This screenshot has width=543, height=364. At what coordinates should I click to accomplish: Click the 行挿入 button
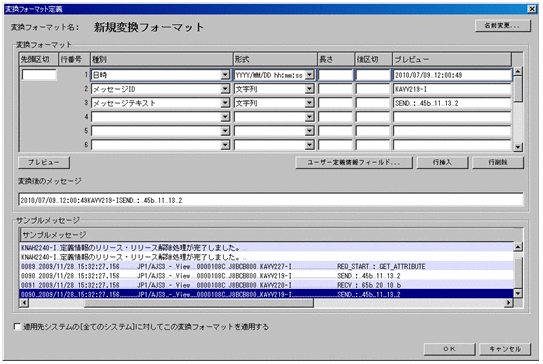tap(443, 162)
